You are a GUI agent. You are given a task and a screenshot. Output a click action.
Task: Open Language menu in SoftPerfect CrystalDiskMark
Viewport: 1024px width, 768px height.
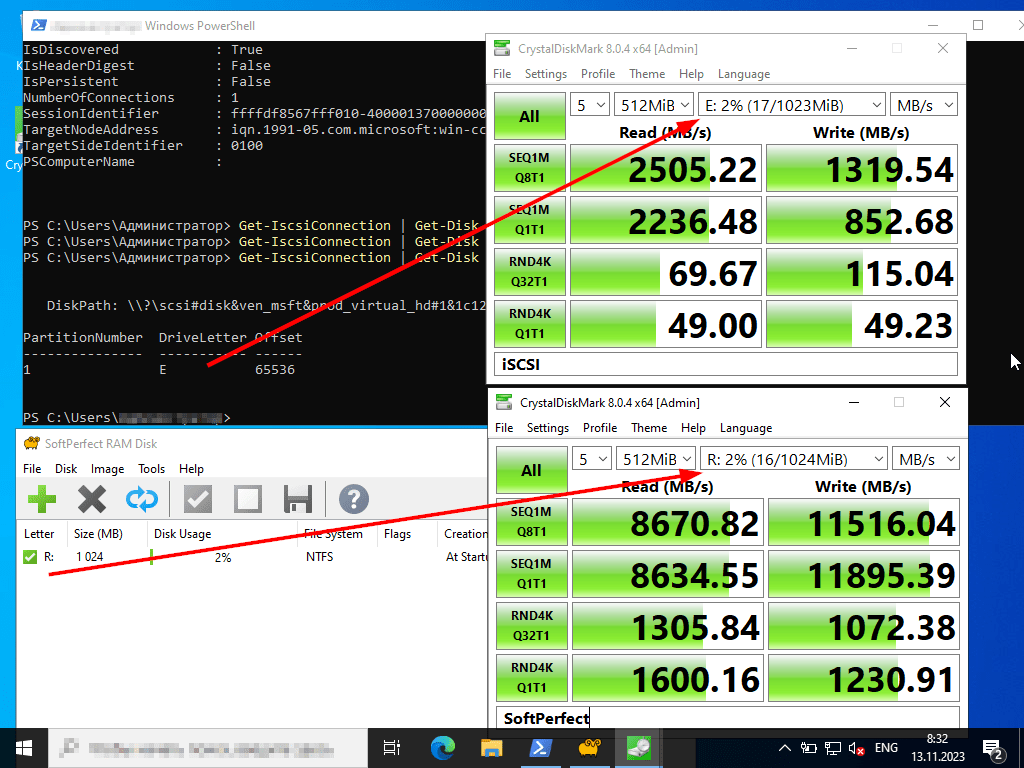tap(746, 428)
